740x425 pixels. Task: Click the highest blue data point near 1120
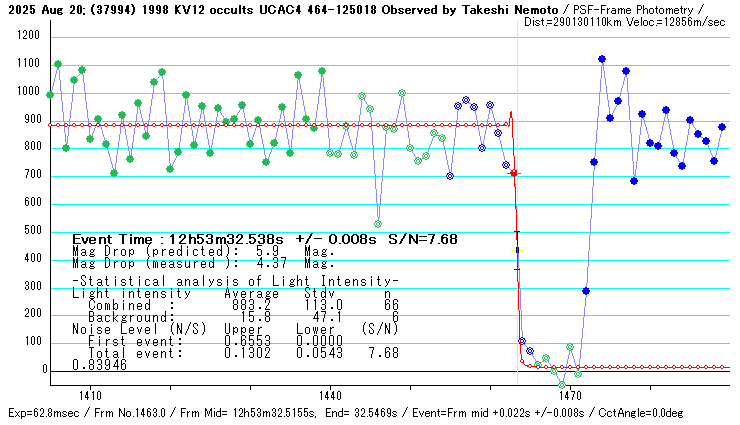pyautogui.click(x=602, y=59)
